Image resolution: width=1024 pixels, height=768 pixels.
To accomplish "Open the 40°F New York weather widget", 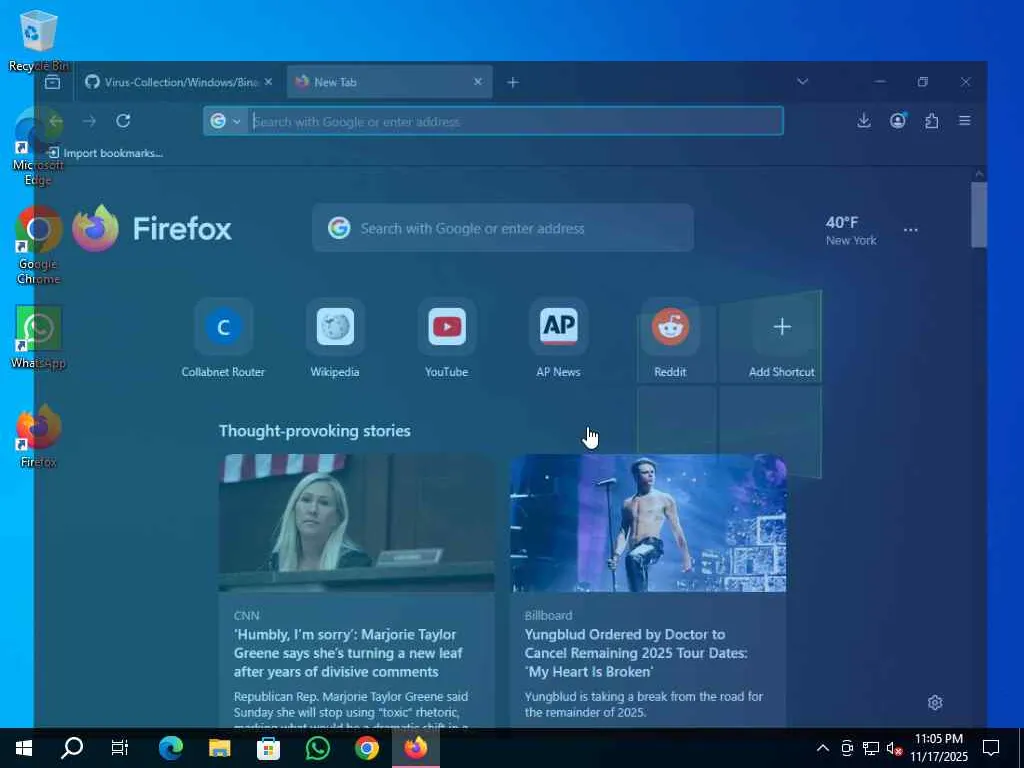I will coord(851,231).
